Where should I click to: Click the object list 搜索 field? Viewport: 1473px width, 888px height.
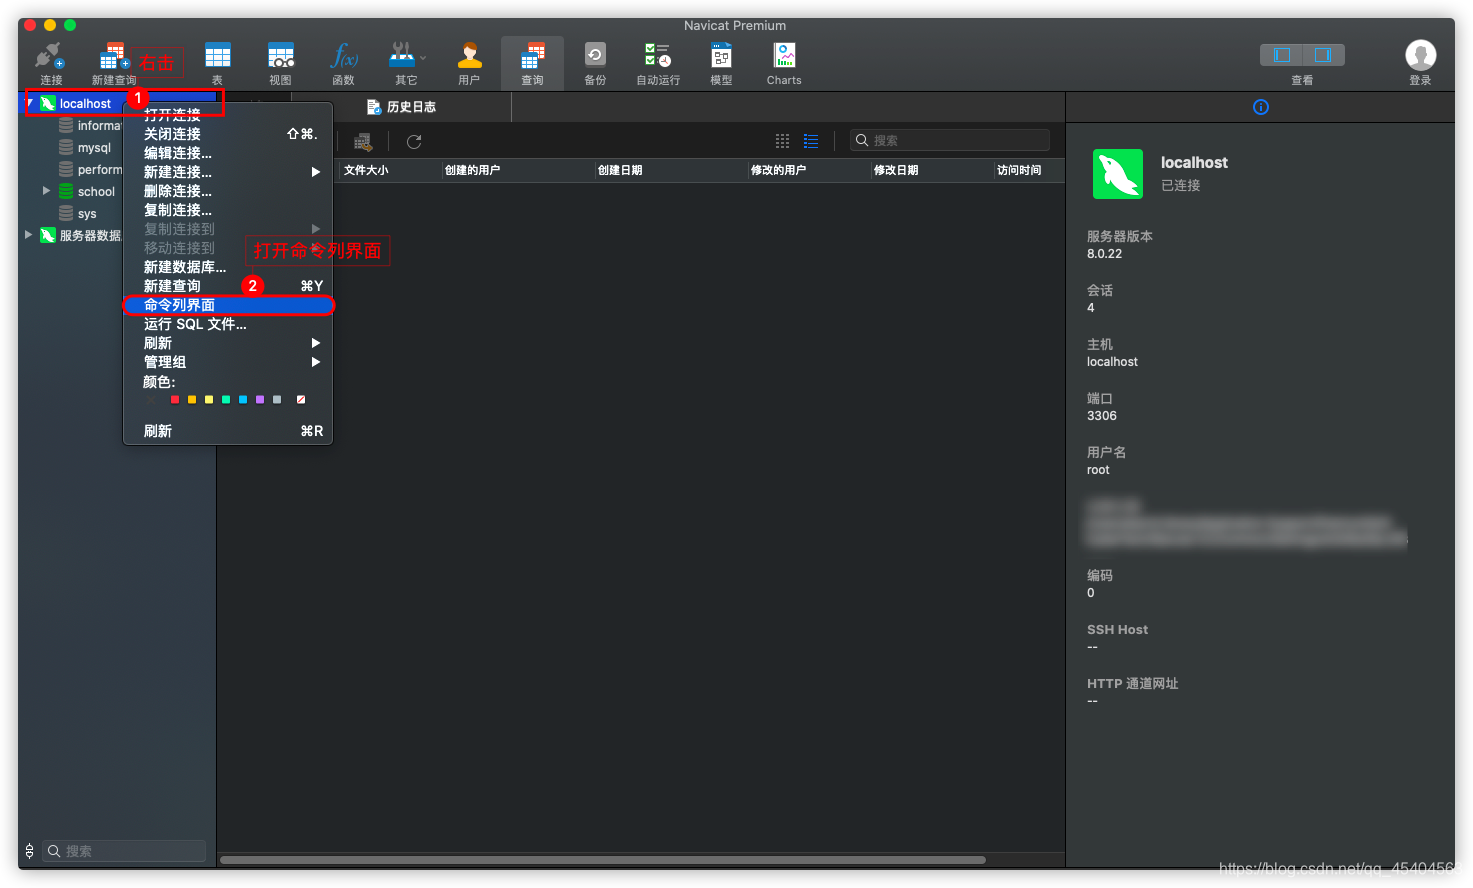click(950, 140)
